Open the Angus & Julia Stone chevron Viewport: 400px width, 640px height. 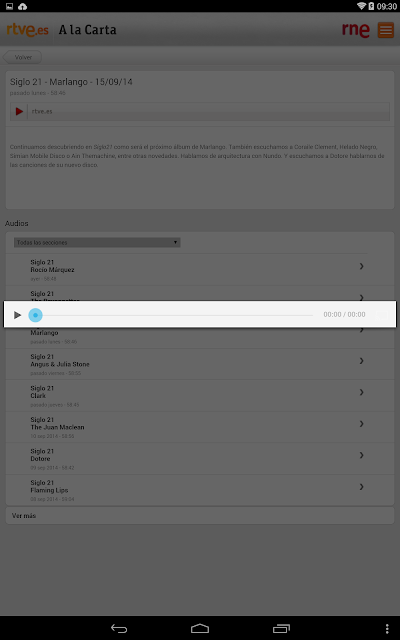click(361, 361)
